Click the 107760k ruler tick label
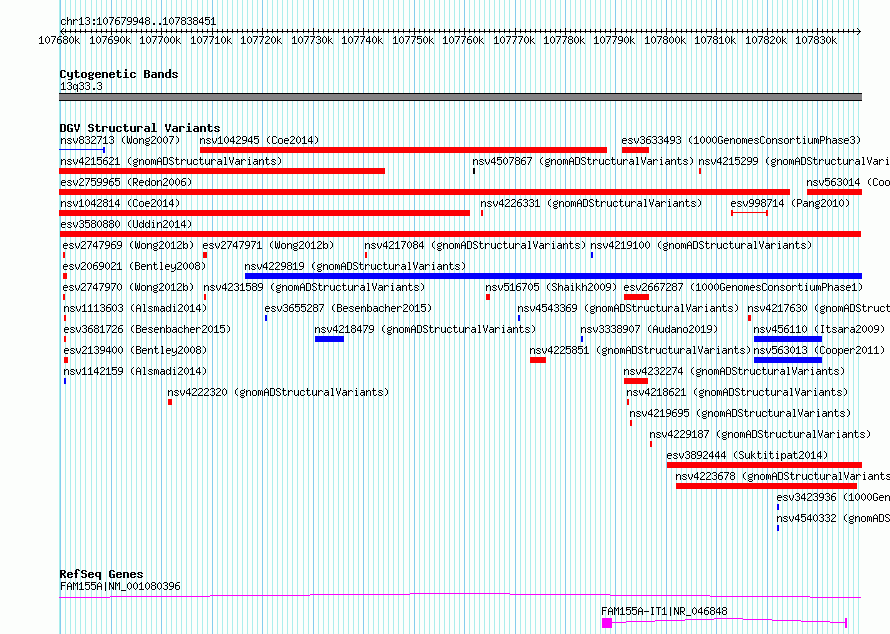 coord(463,40)
